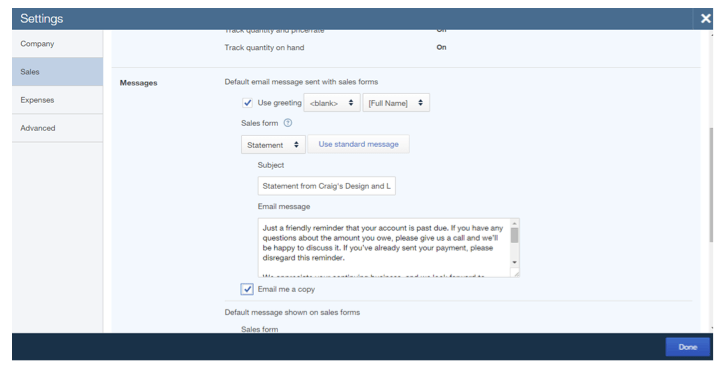Click the Subject label
Viewport: 726px width, 370px height.
271,165
